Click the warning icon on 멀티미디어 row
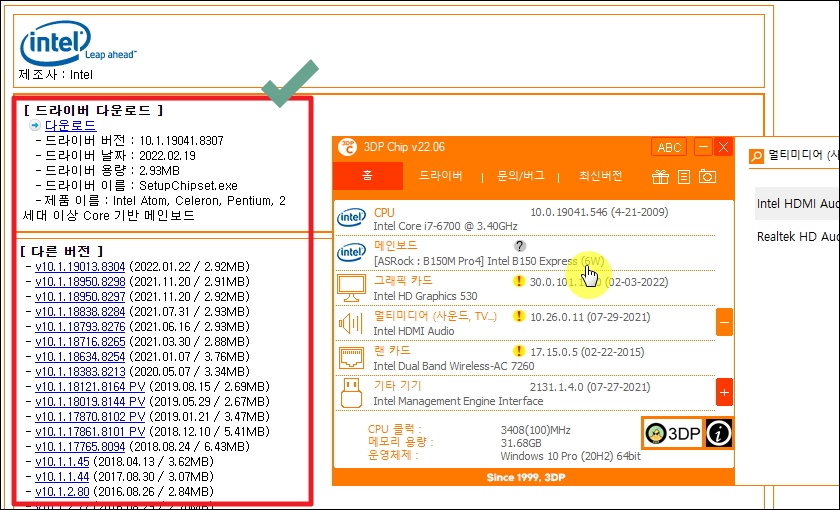Screen dimensions: 840x510 point(519,316)
